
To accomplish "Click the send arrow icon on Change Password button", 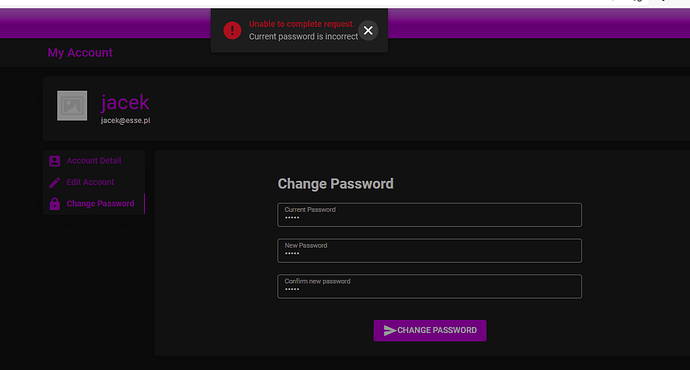I will [390, 330].
